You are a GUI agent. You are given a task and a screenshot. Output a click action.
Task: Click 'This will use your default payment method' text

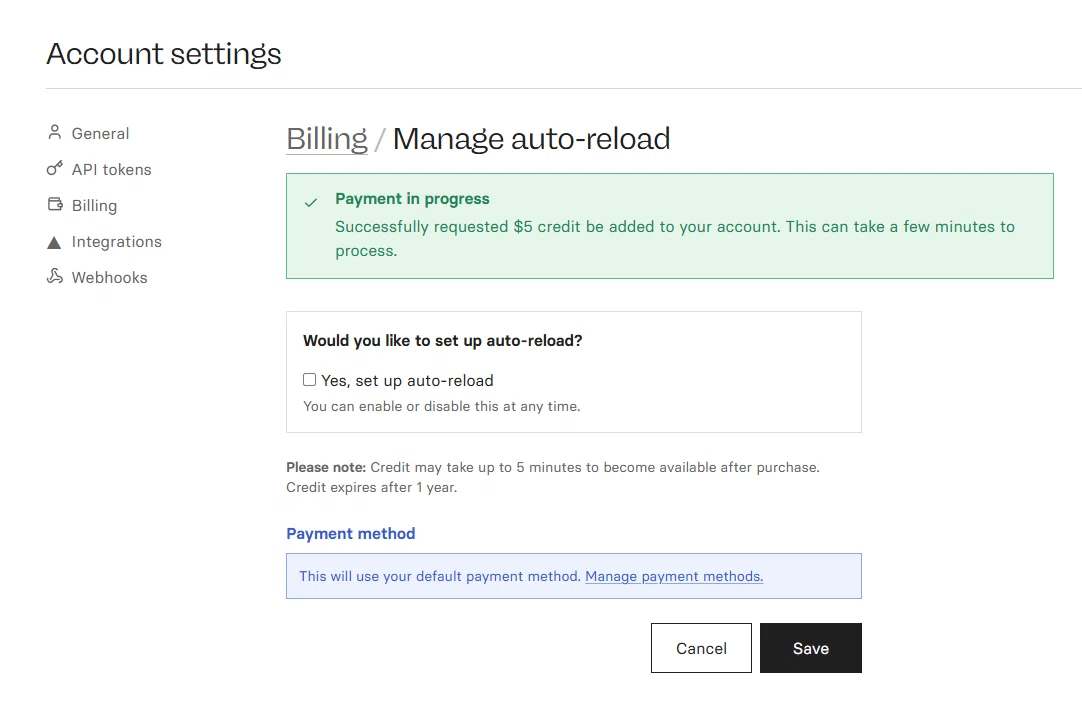pos(440,576)
